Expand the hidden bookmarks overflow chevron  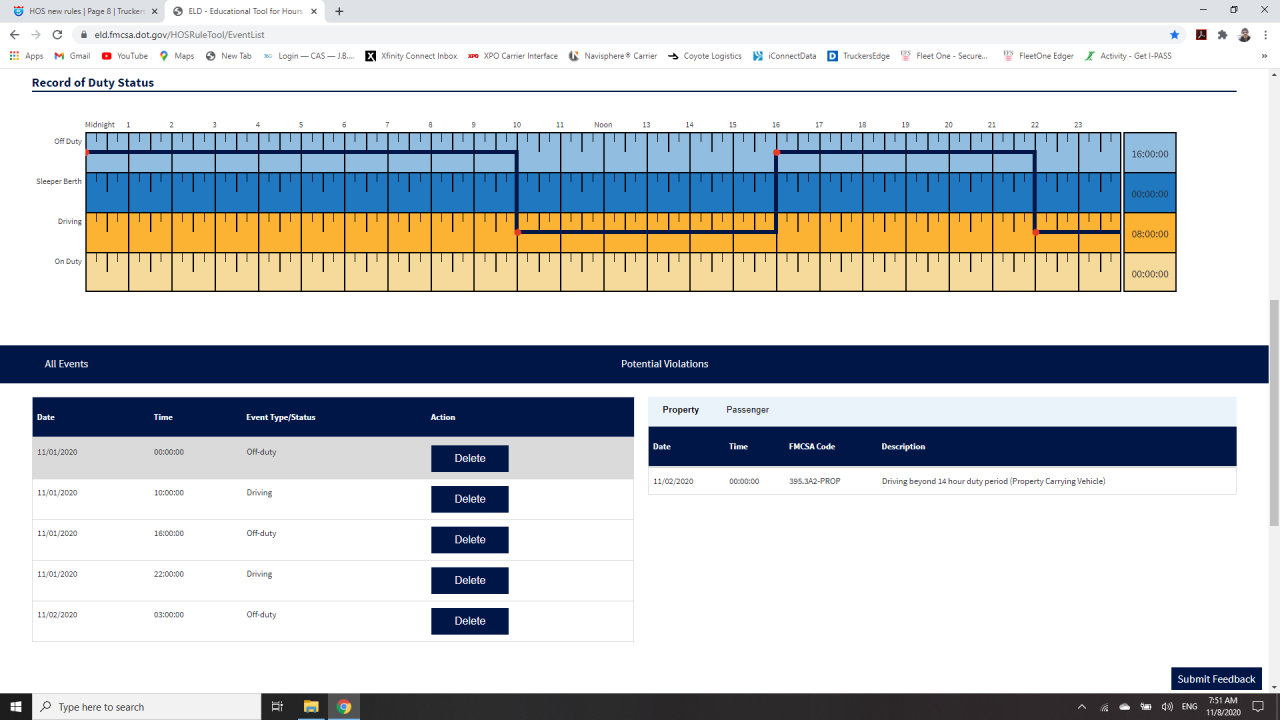[x=1265, y=56]
